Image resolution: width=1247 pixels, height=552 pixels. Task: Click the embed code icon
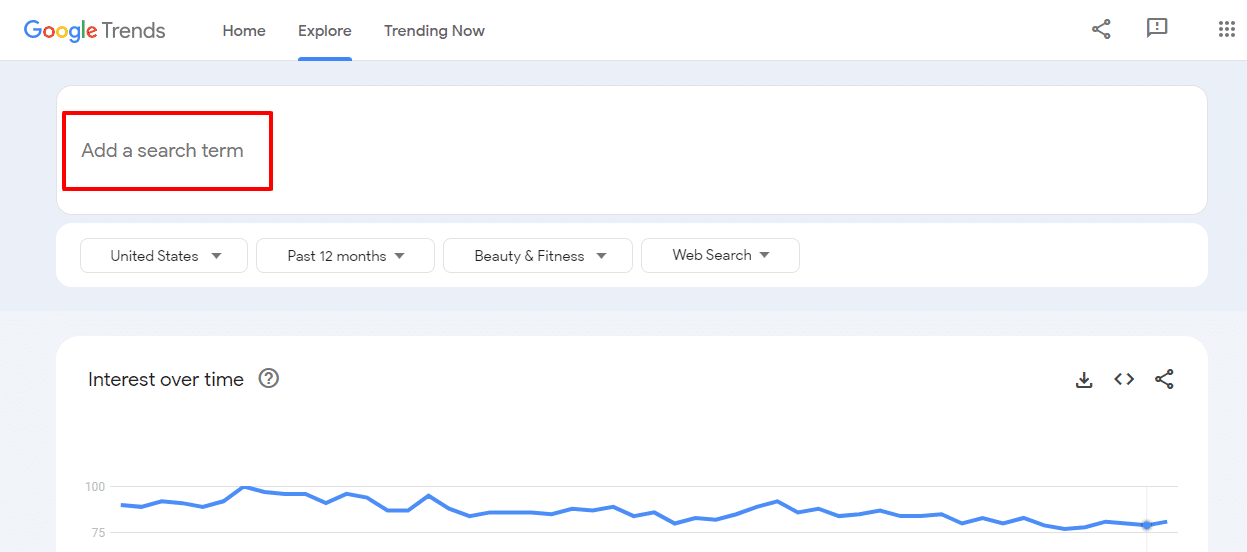click(1124, 380)
